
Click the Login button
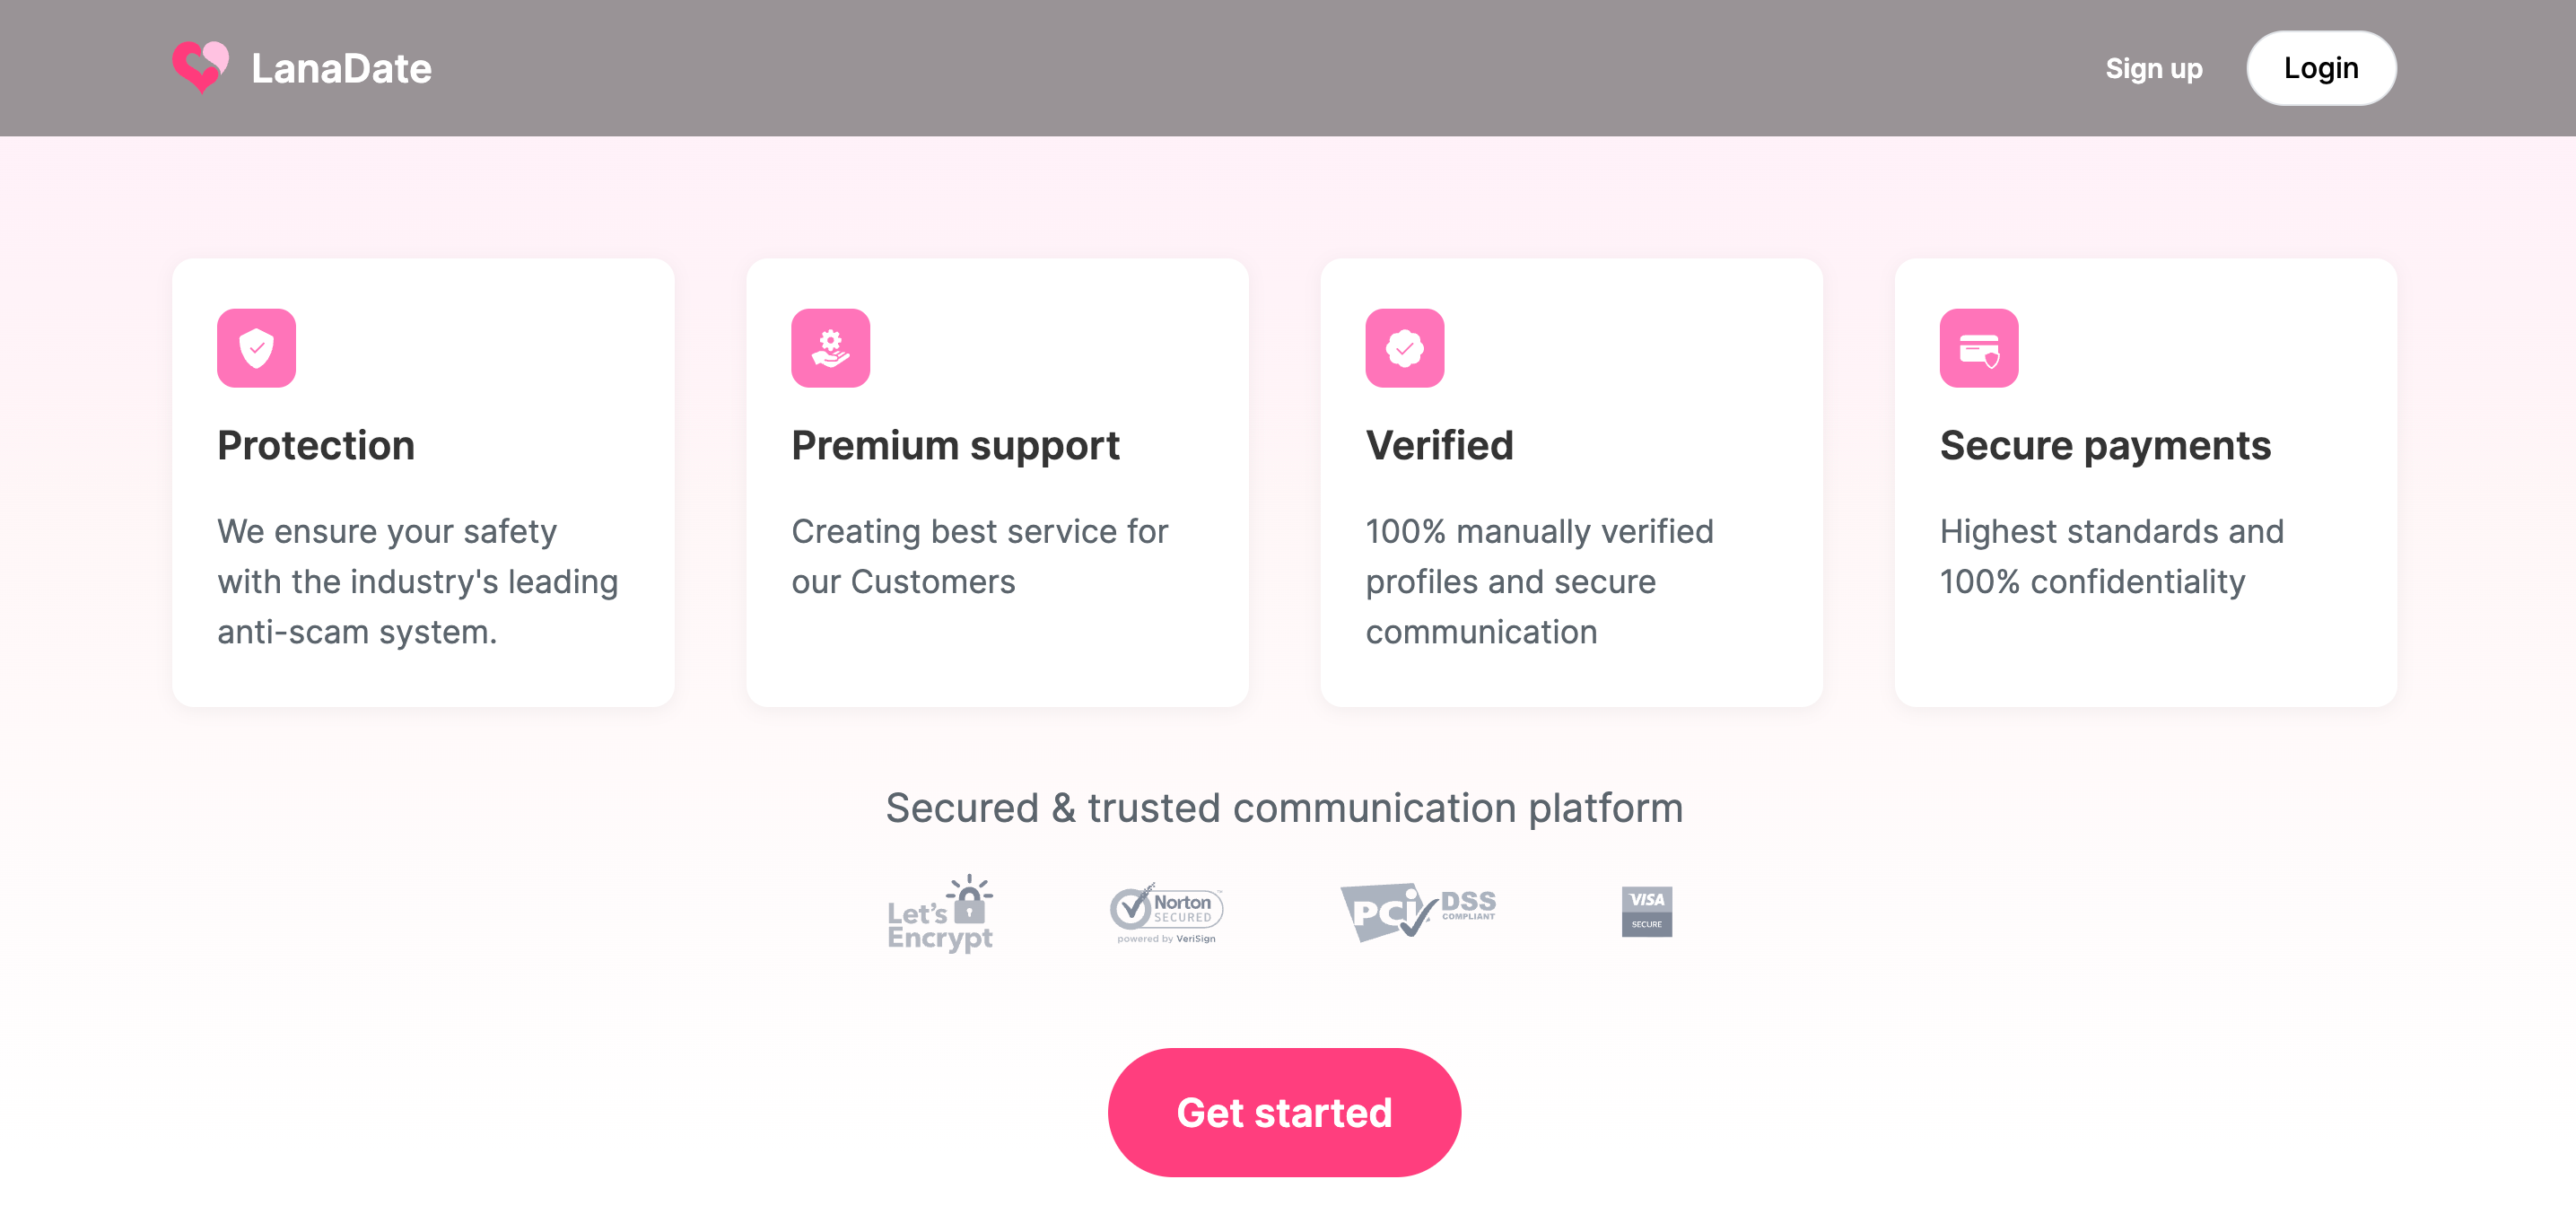(2320, 68)
